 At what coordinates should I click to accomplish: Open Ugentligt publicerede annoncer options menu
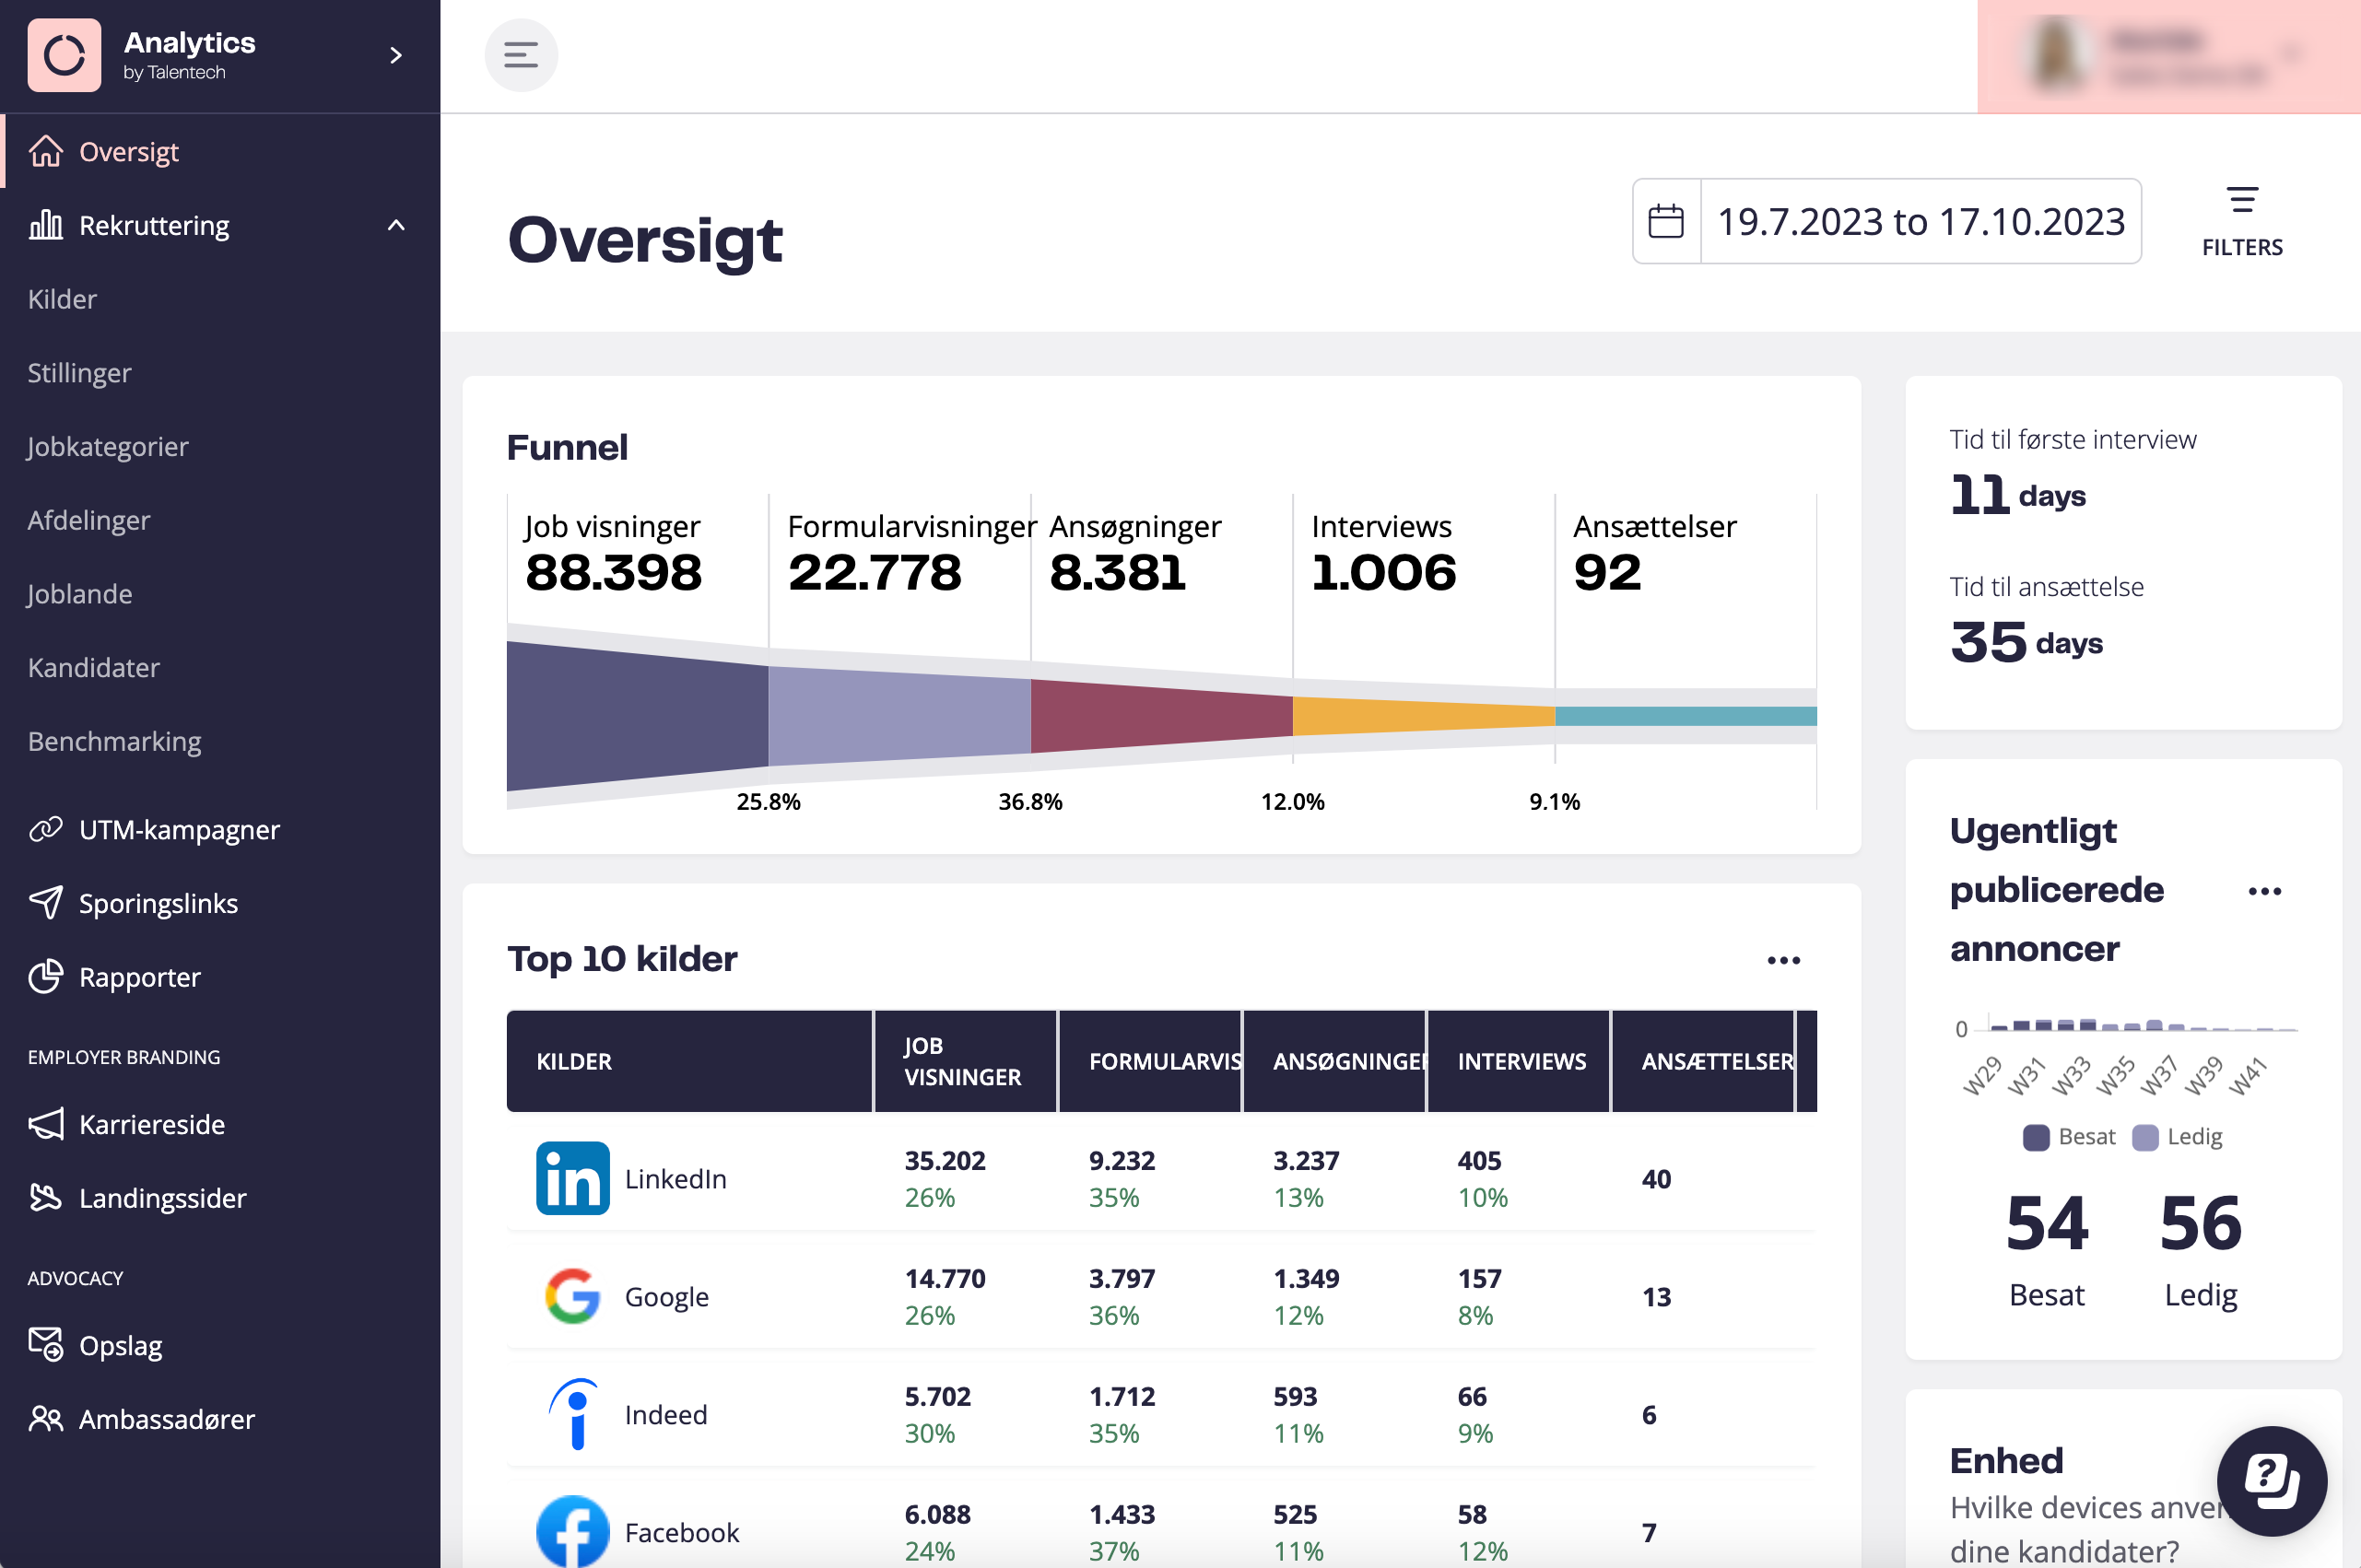click(x=2264, y=891)
